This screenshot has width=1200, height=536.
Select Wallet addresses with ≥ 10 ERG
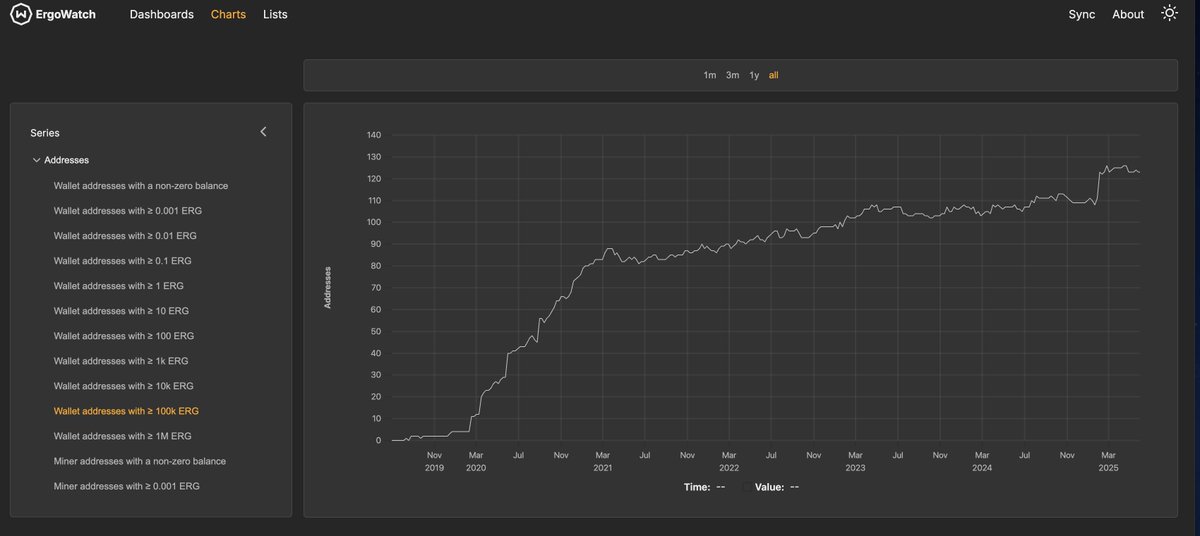[x=121, y=311]
